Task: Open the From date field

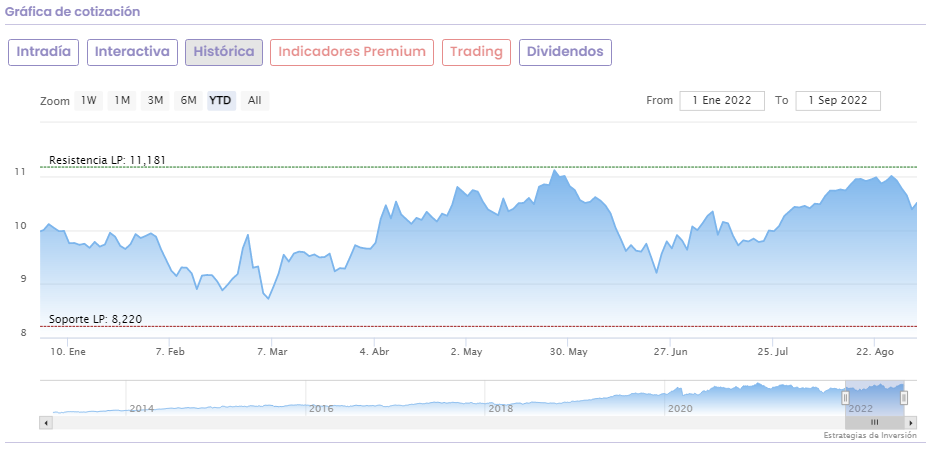Action: (722, 100)
